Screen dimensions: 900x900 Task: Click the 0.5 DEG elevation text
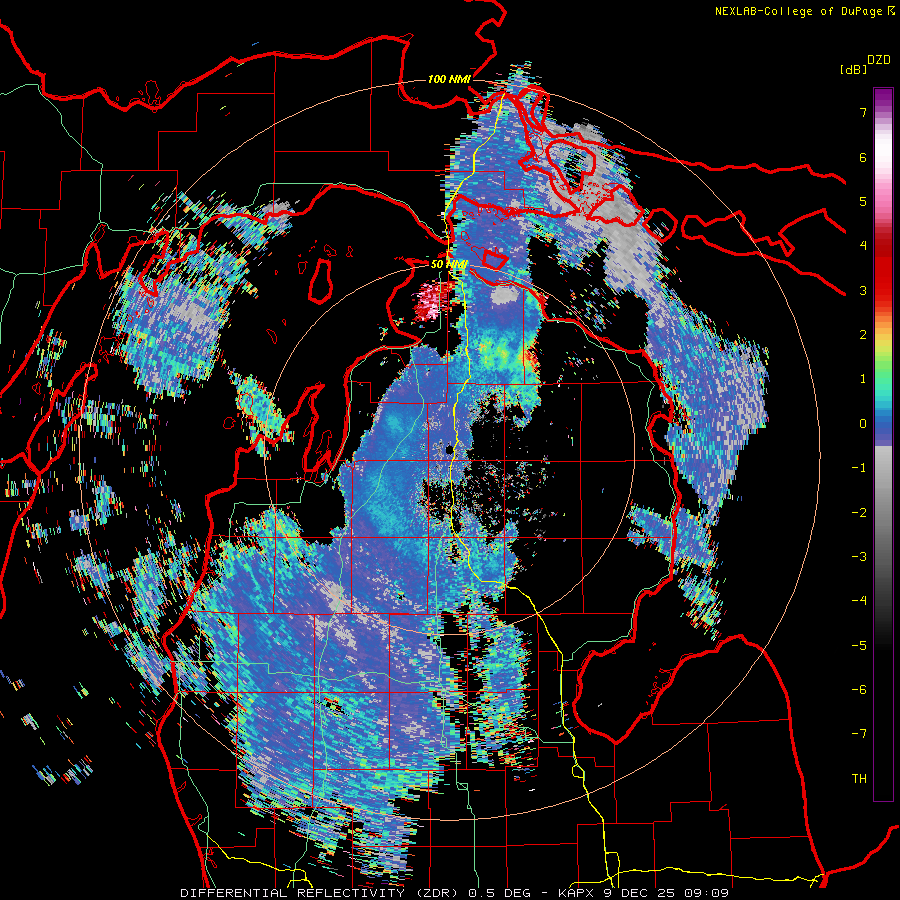[x=498, y=893]
